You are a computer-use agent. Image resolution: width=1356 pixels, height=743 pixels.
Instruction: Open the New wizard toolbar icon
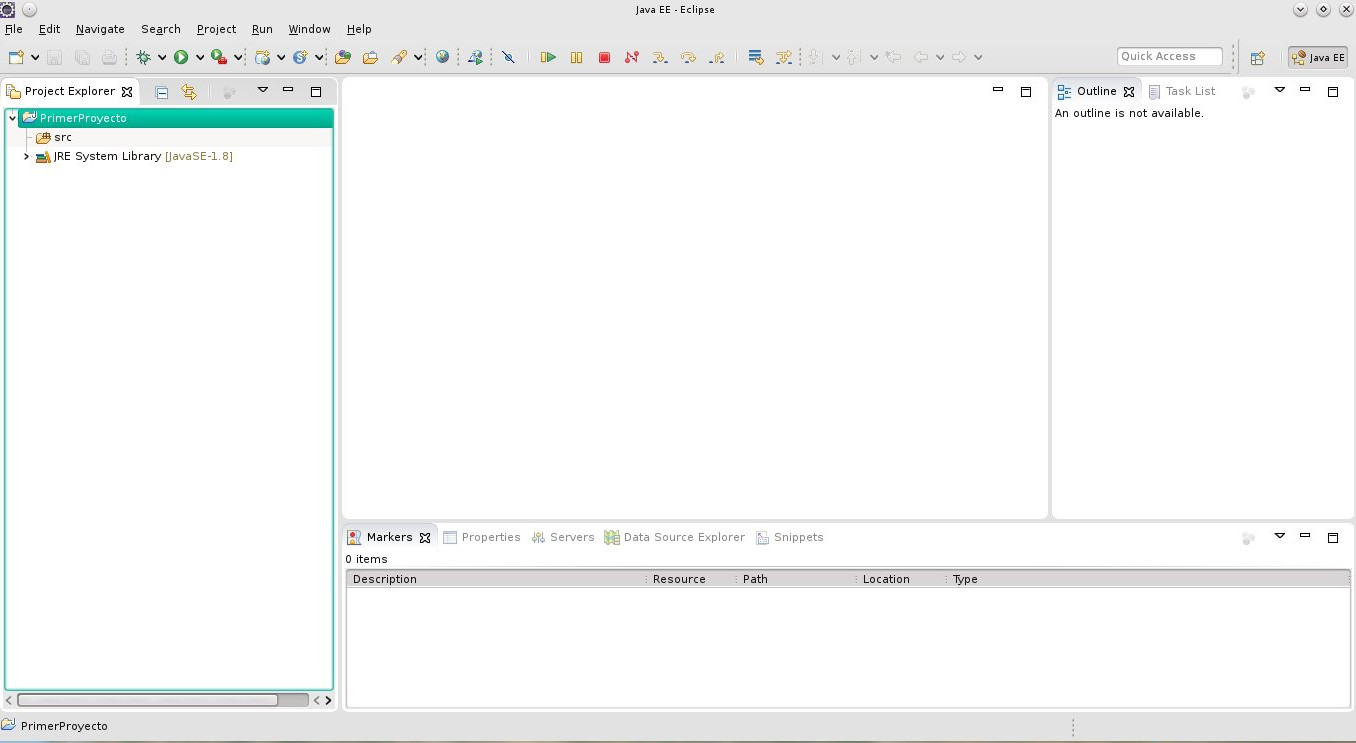click(14, 57)
